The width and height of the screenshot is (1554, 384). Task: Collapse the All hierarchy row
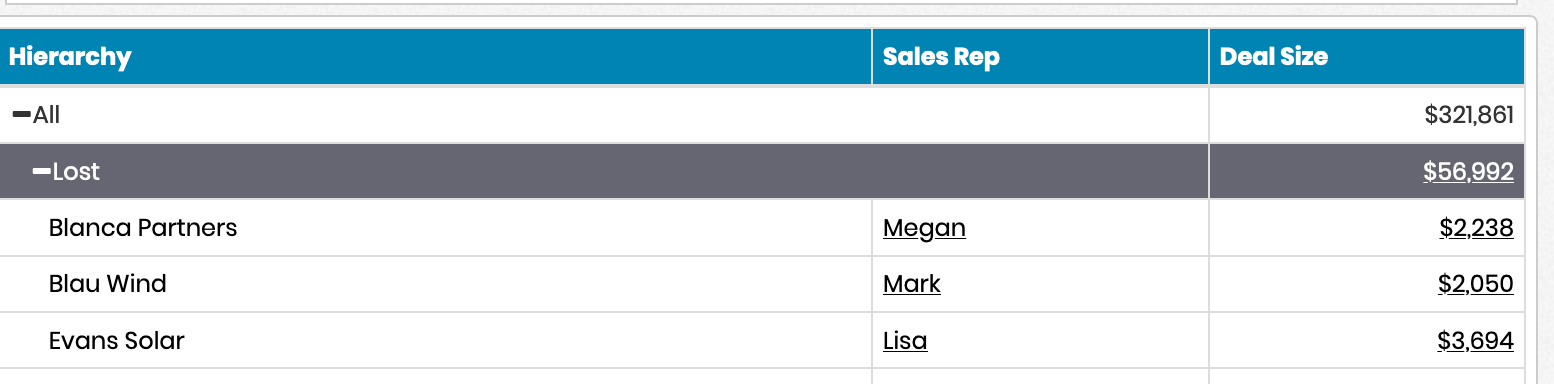pyautogui.click(x=21, y=115)
